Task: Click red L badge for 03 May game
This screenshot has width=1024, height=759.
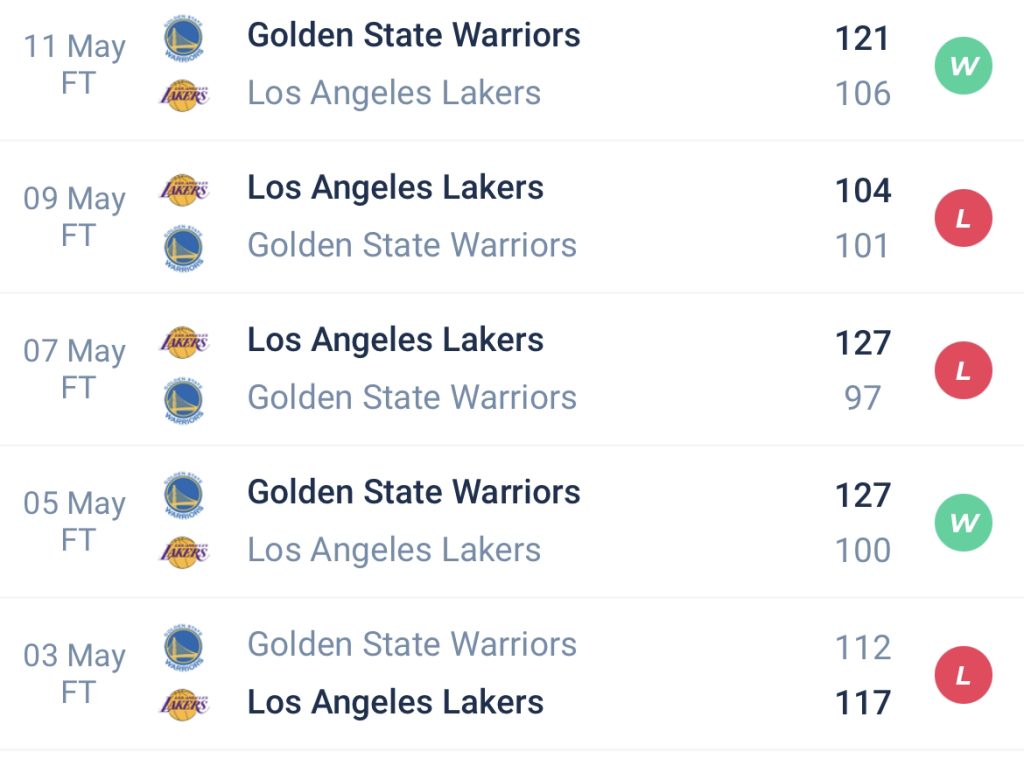Action: [963, 675]
